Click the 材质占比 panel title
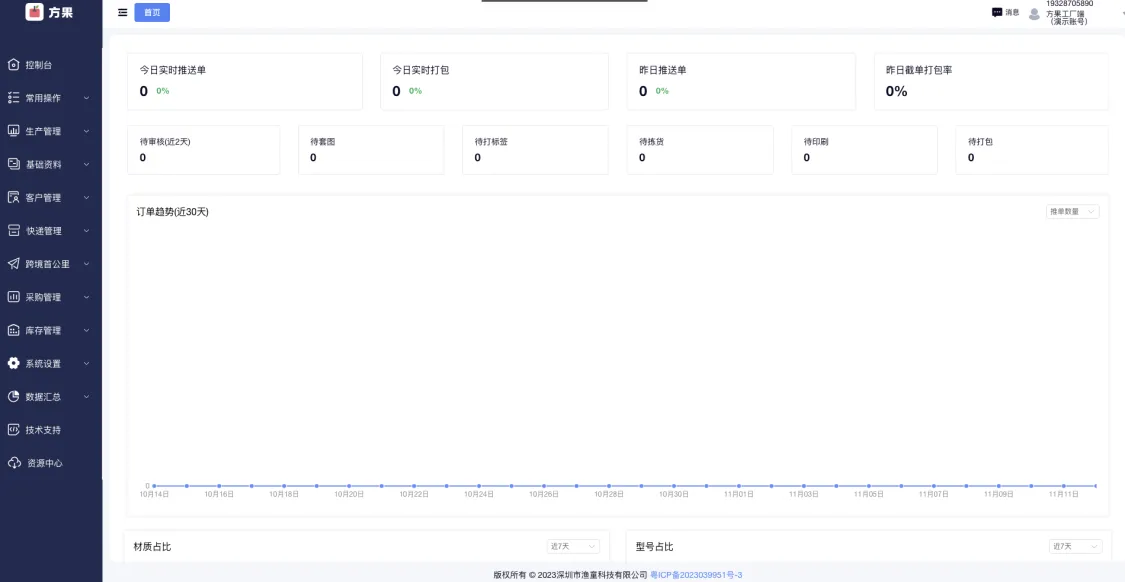The image size is (1125, 582). [x=153, y=547]
